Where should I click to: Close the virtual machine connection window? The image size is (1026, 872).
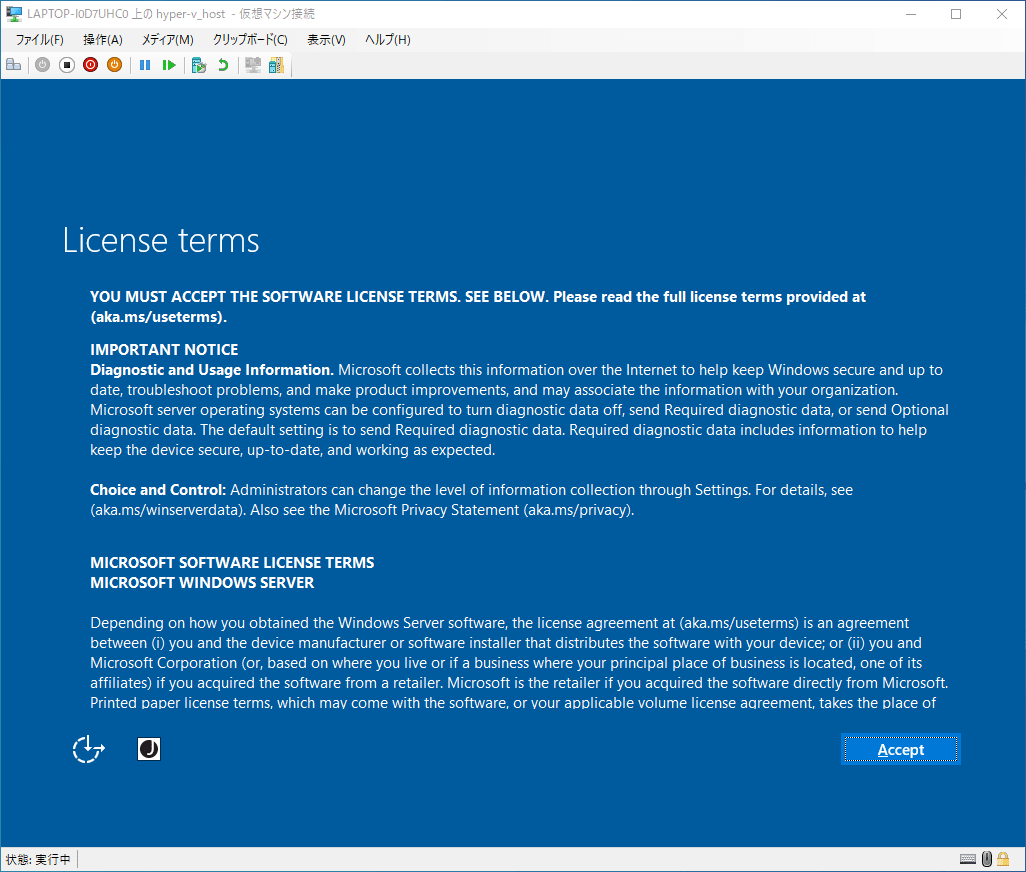click(x=1002, y=14)
